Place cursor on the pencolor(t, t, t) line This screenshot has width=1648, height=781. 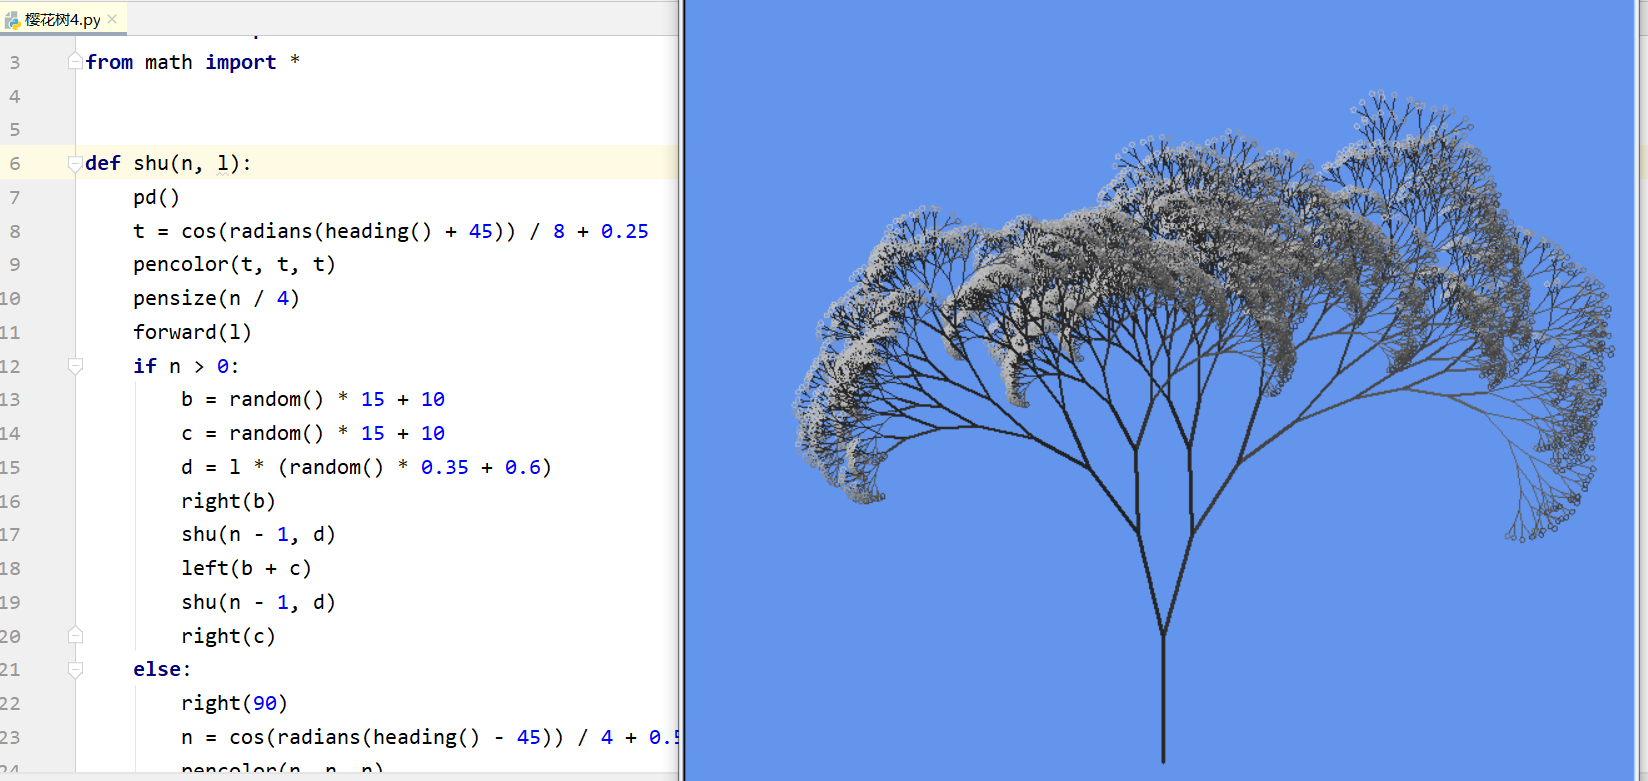click(234, 265)
